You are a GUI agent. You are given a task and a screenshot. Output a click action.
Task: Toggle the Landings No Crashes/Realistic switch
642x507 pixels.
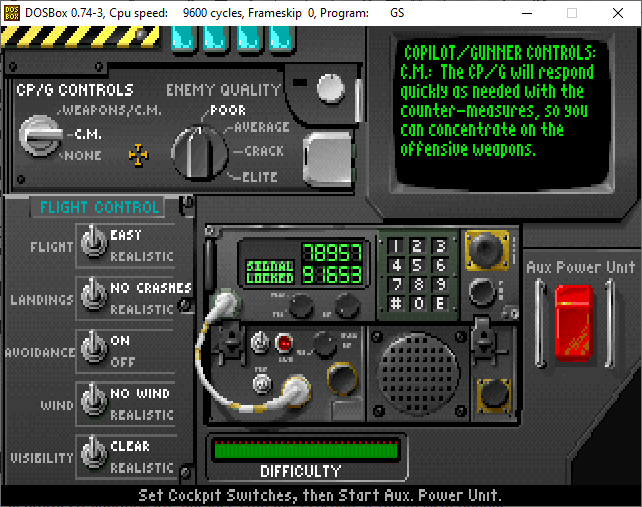pyautogui.click(x=94, y=294)
